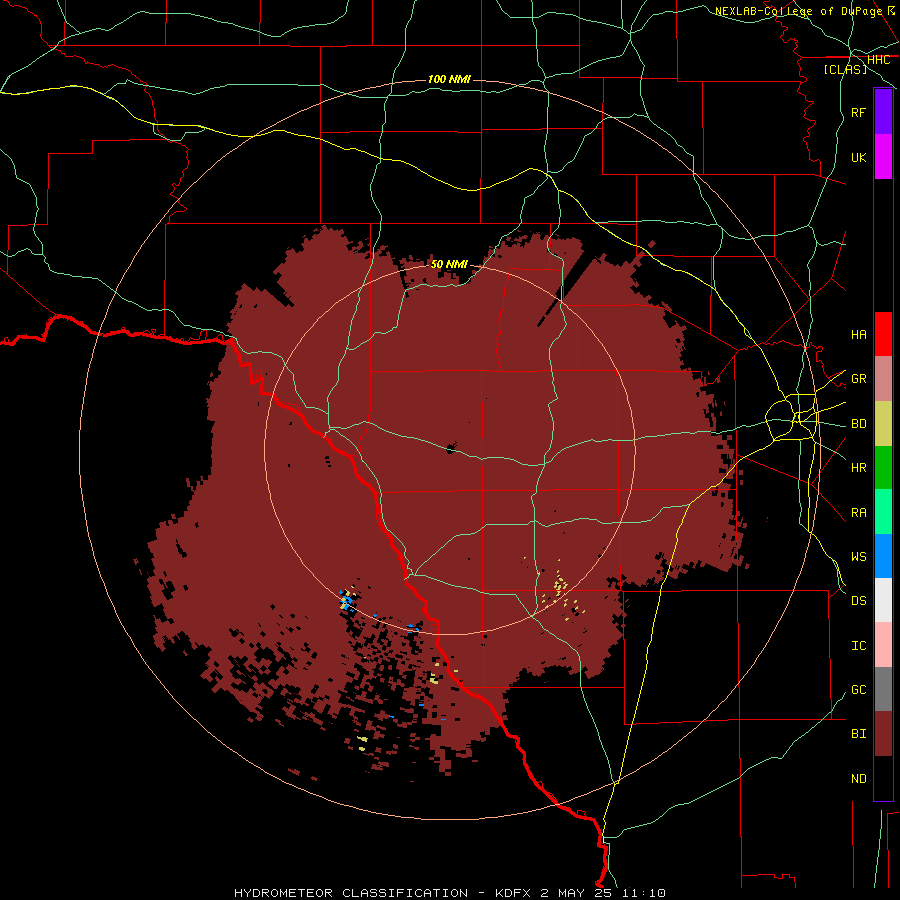Click the BD legend label
900x900 pixels.
[x=858, y=424]
